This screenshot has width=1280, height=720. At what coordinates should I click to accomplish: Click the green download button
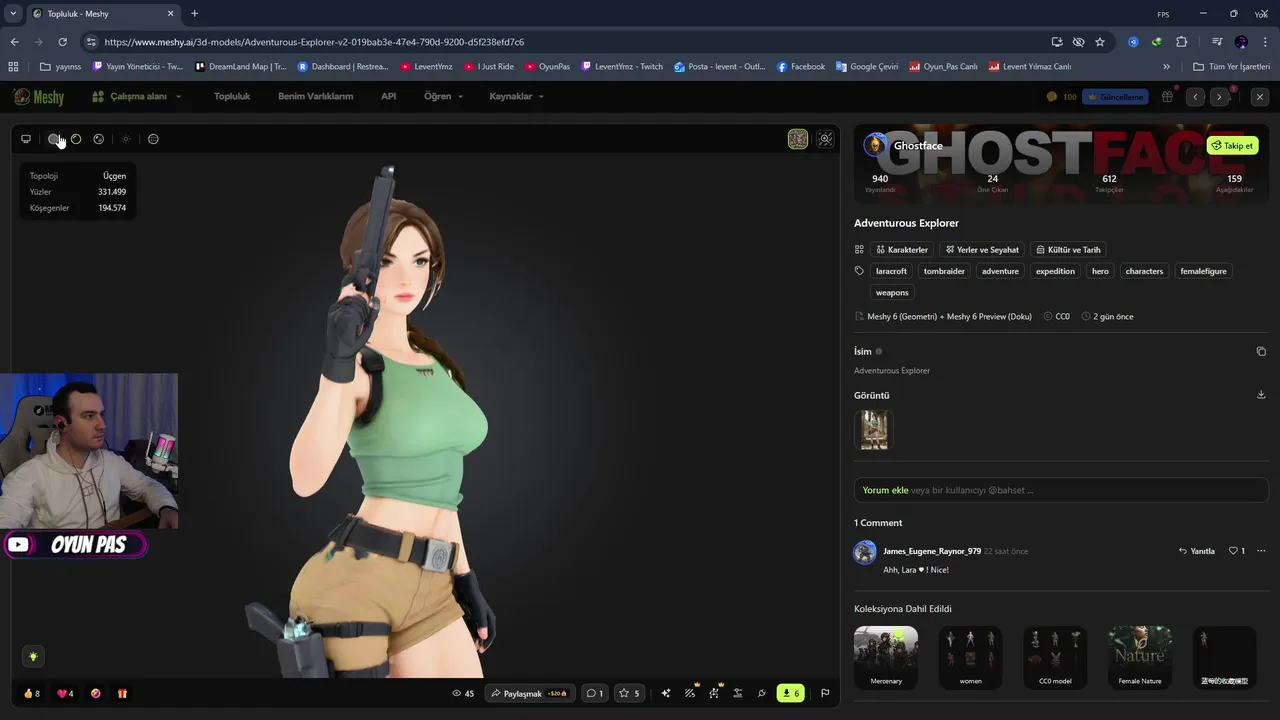tap(790, 693)
